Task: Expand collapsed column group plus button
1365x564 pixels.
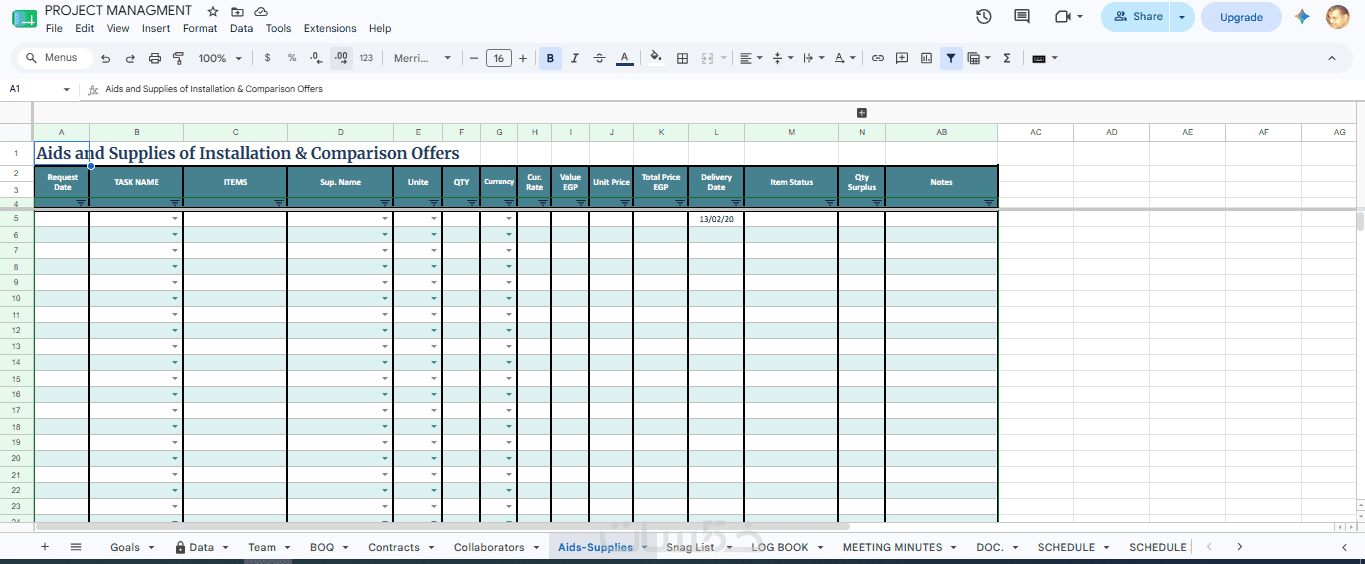Action: click(862, 113)
